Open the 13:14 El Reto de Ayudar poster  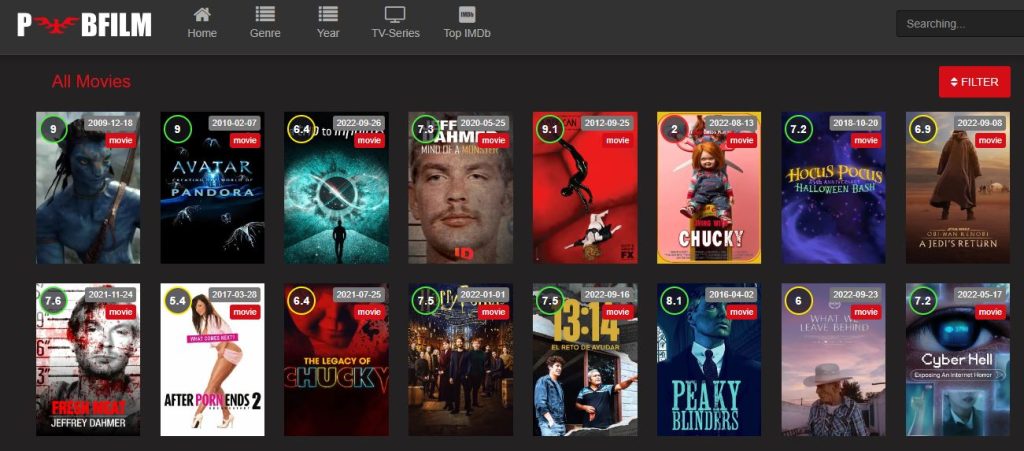585,360
